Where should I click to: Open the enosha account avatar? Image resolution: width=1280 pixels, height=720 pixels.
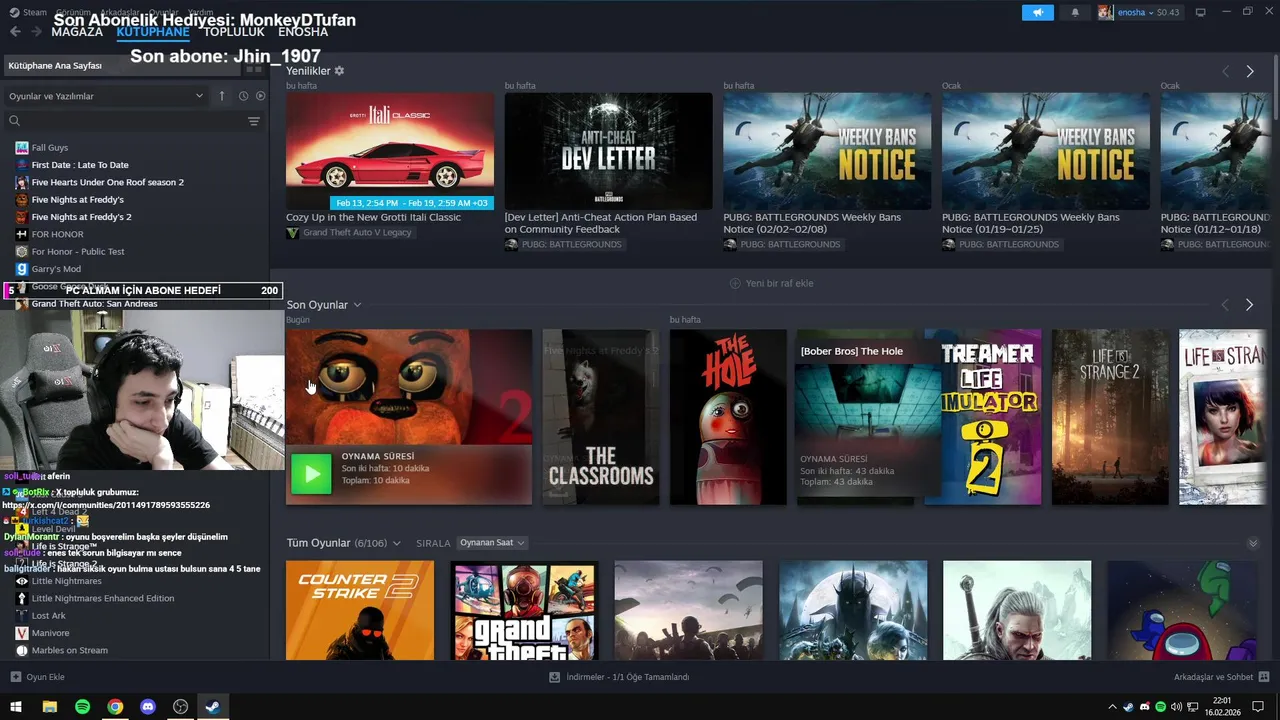(1105, 12)
